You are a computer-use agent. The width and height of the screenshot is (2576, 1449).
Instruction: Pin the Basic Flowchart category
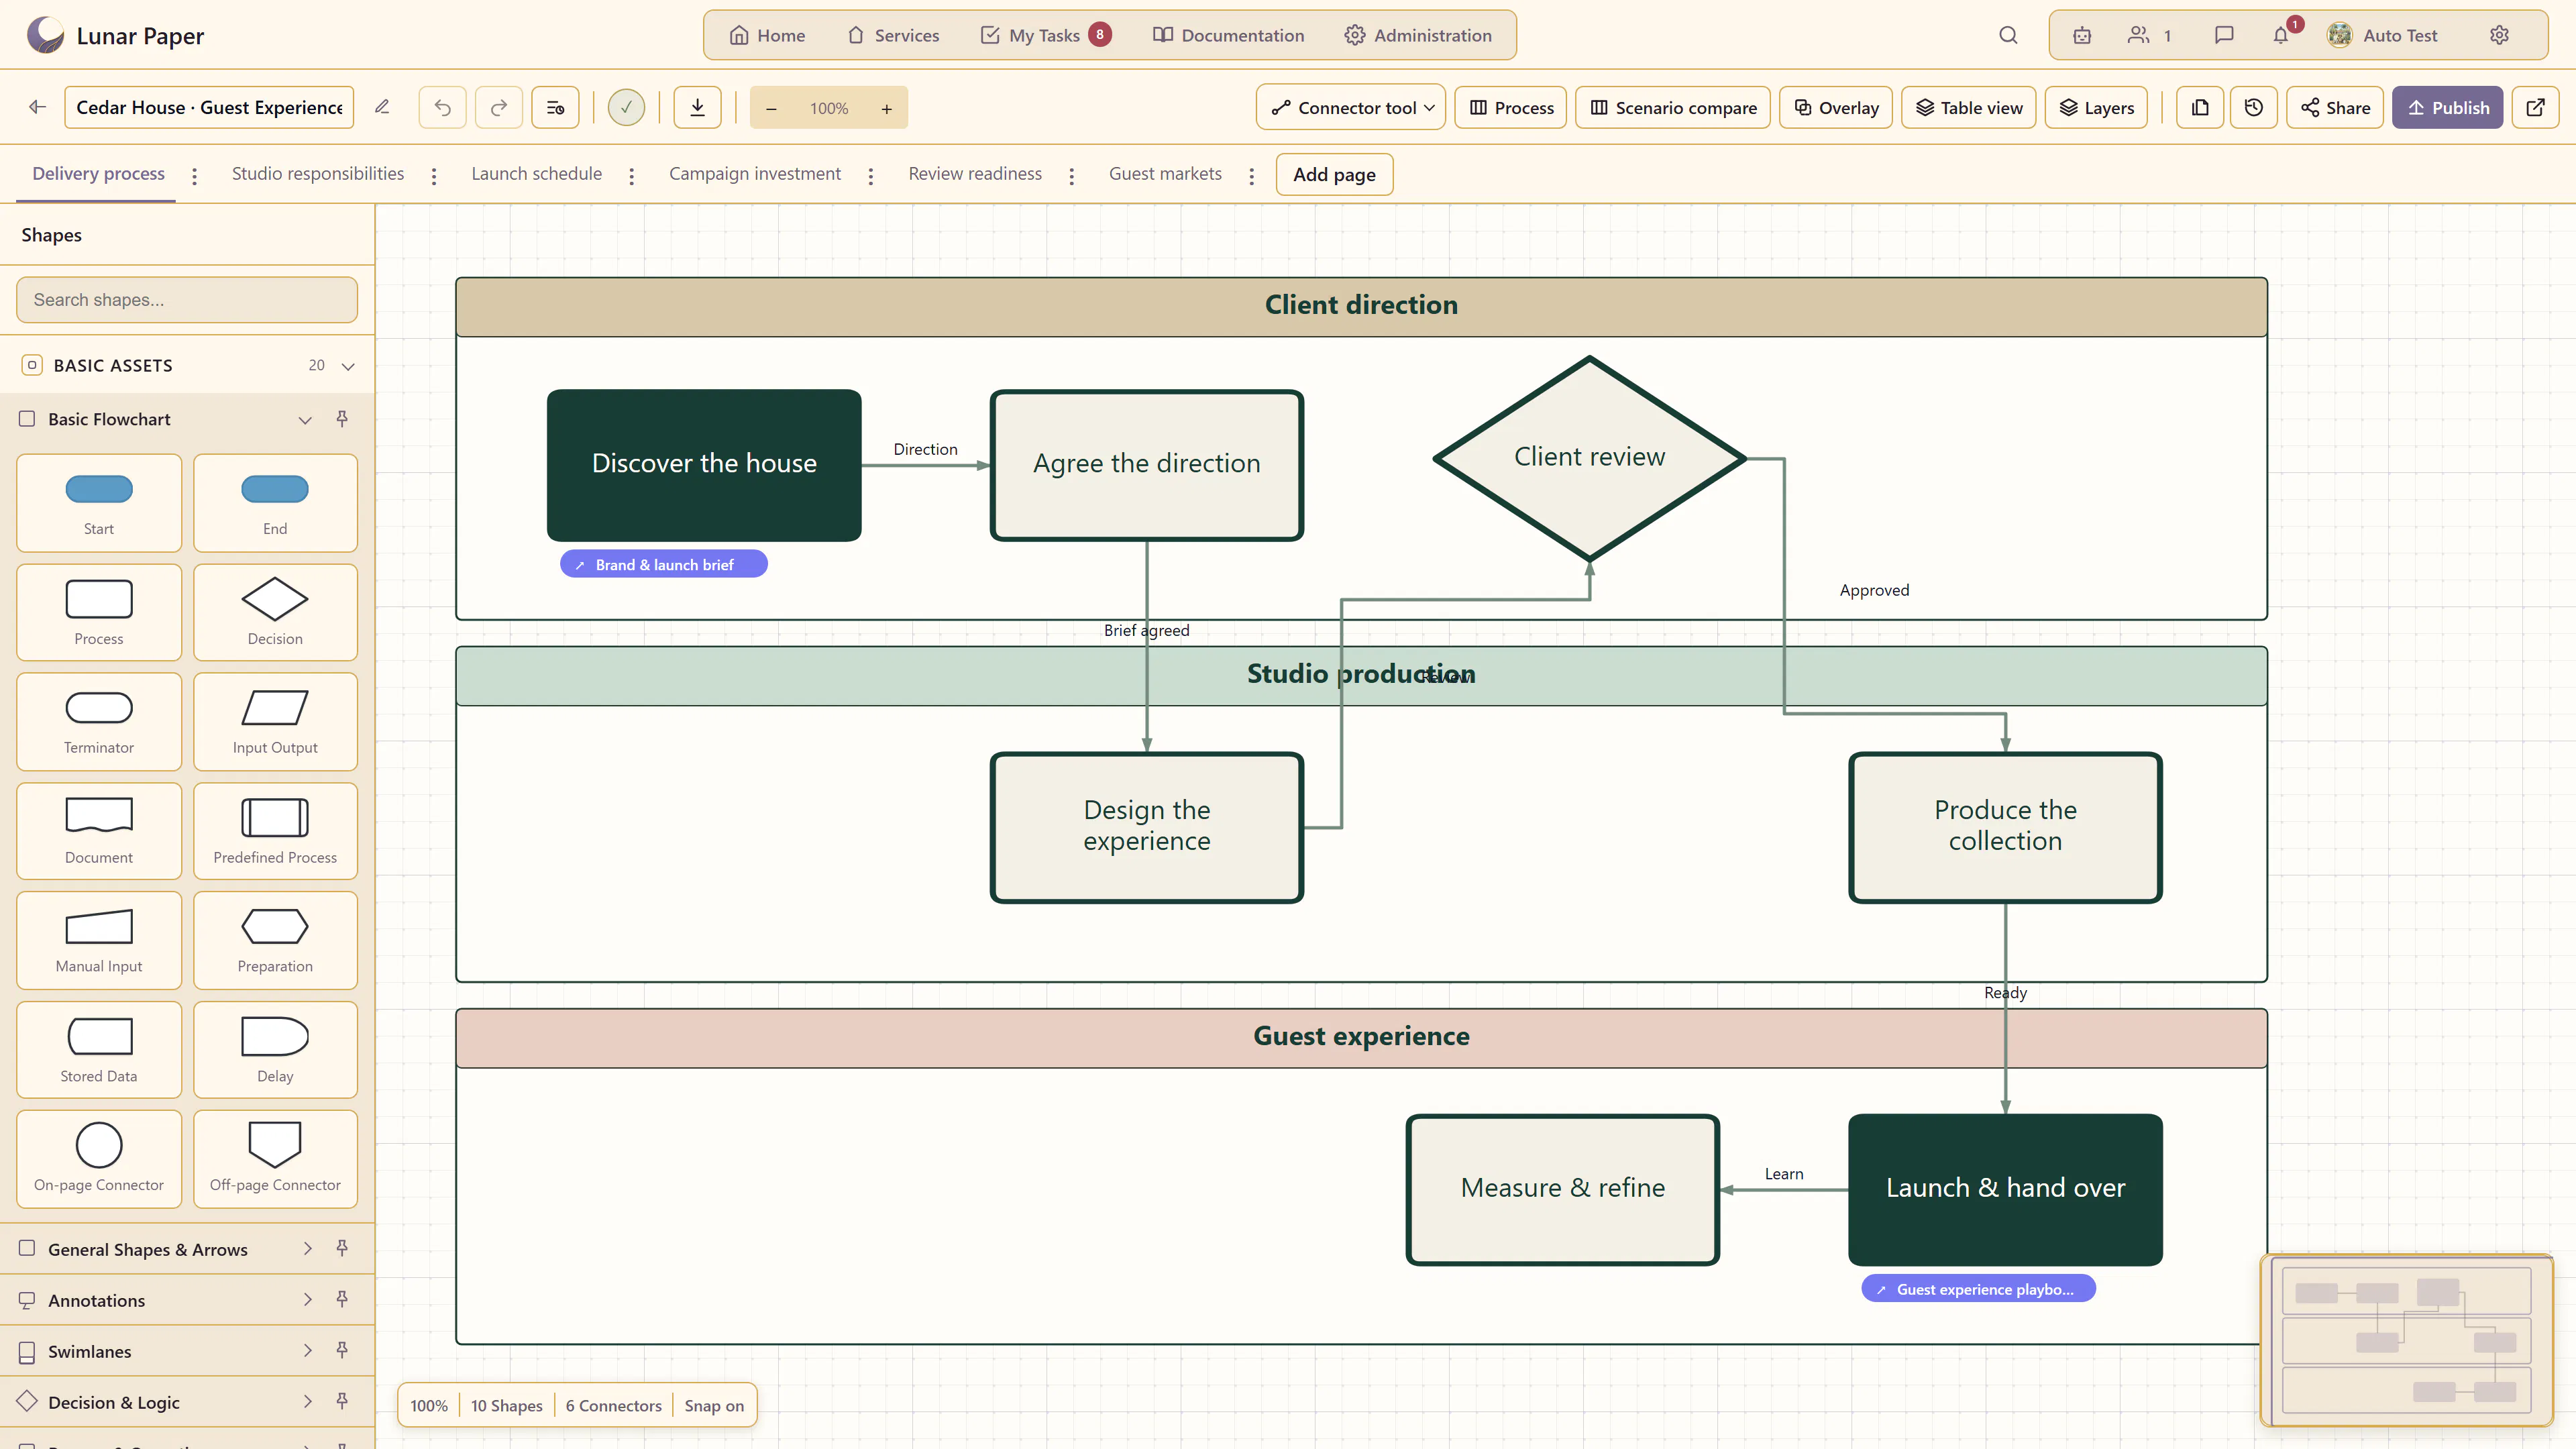click(342, 418)
